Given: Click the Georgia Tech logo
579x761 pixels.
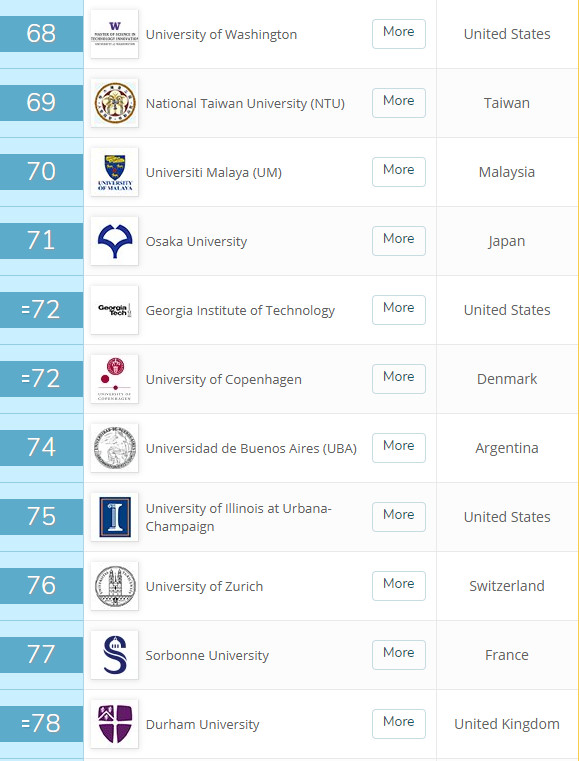Looking at the screenshot, I should click(x=115, y=310).
